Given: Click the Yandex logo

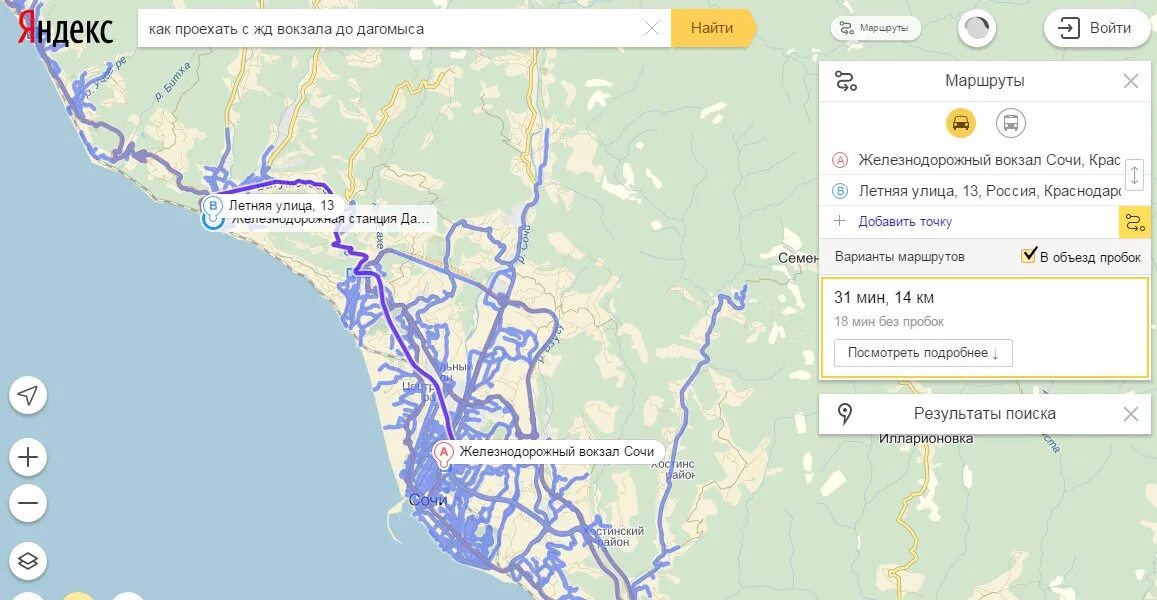Looking at the screenshot, I should (x=65, y=30).
